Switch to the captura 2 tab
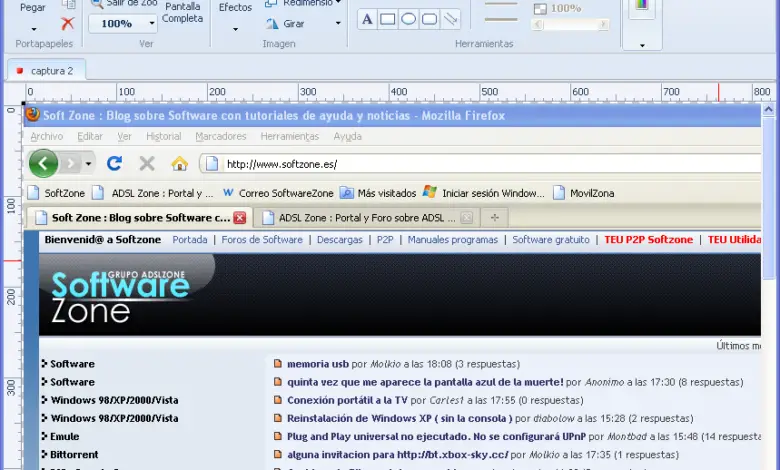 46,71
